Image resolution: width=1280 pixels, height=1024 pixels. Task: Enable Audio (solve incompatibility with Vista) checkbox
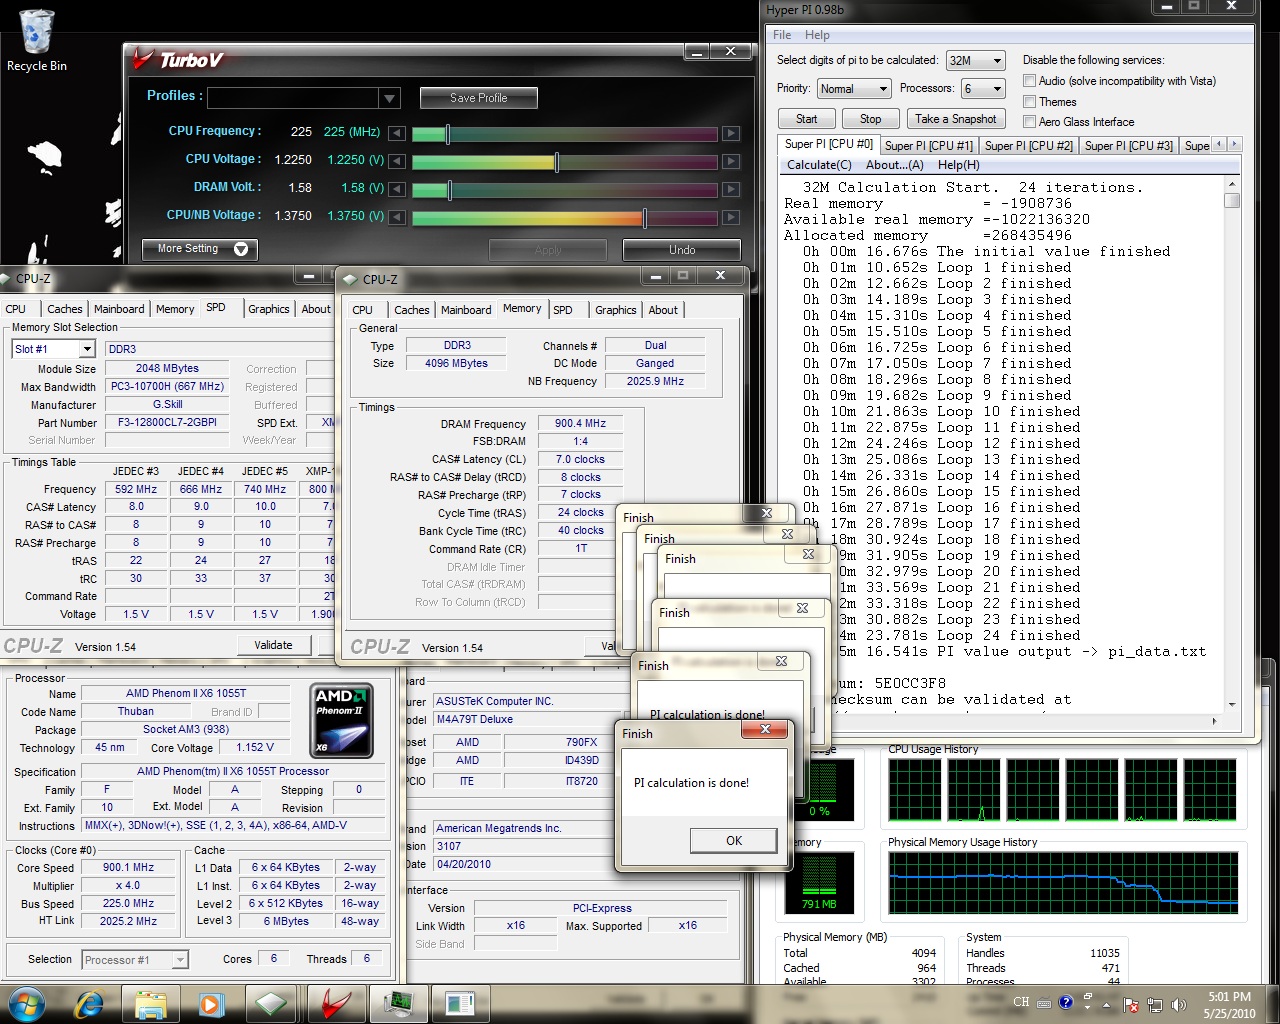[1029, 81]
